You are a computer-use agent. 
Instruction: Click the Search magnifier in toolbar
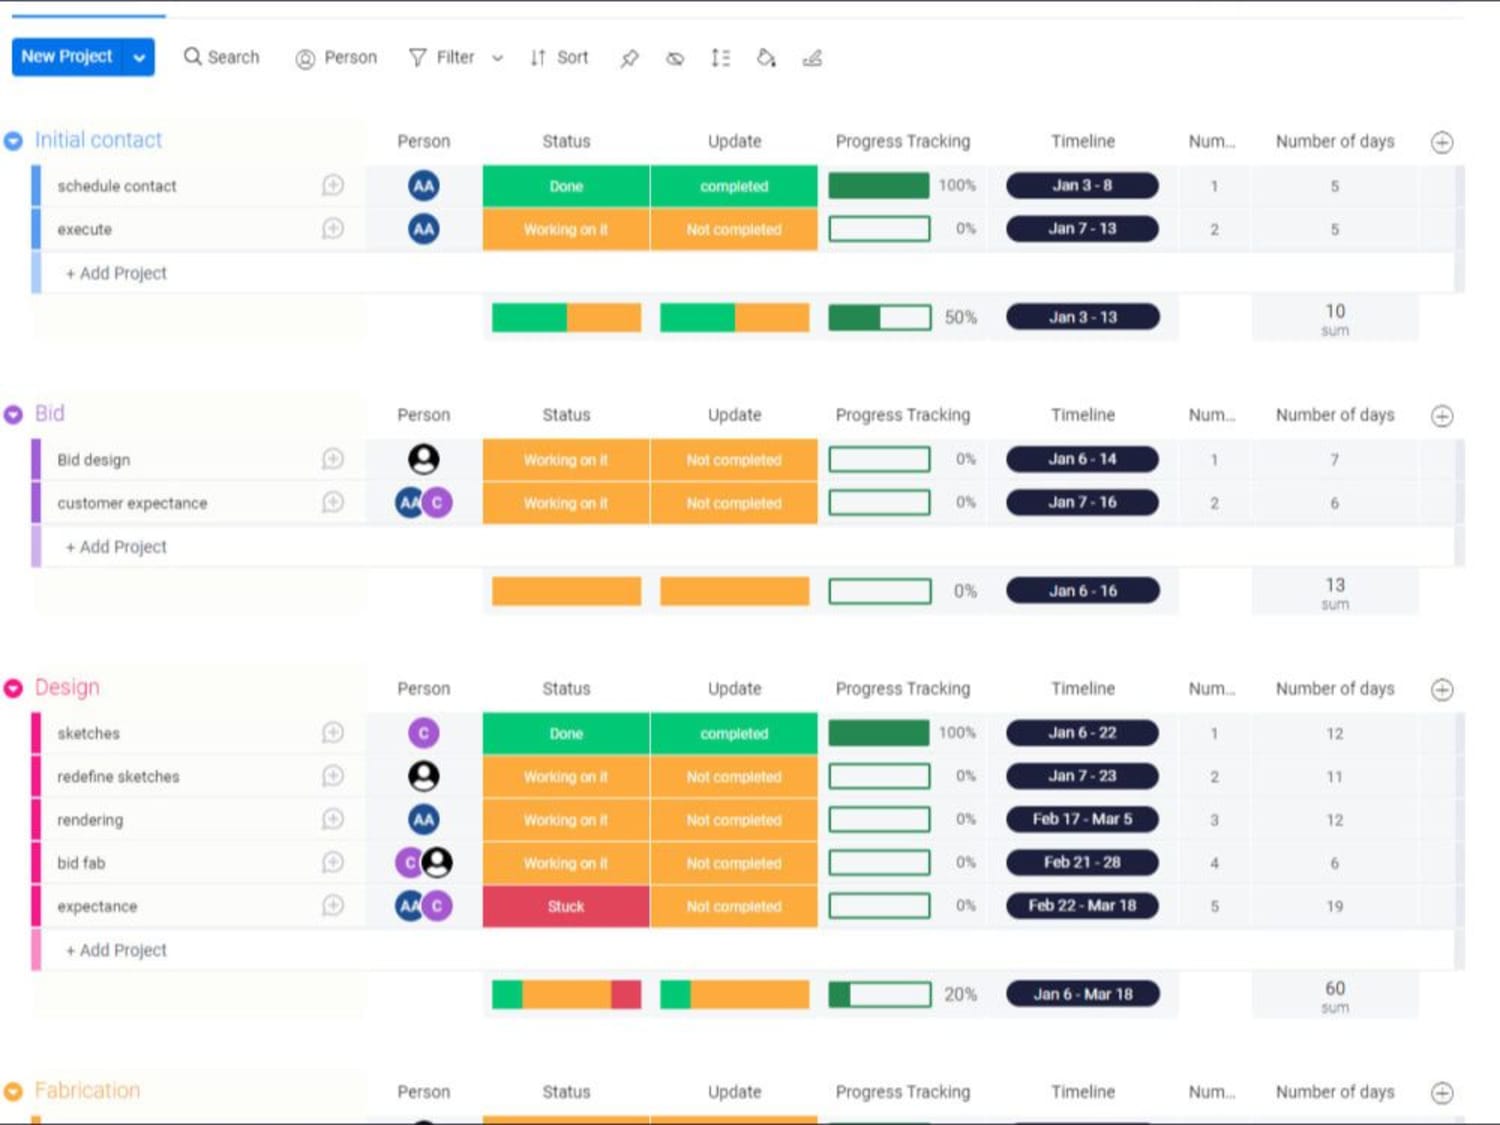221,57
